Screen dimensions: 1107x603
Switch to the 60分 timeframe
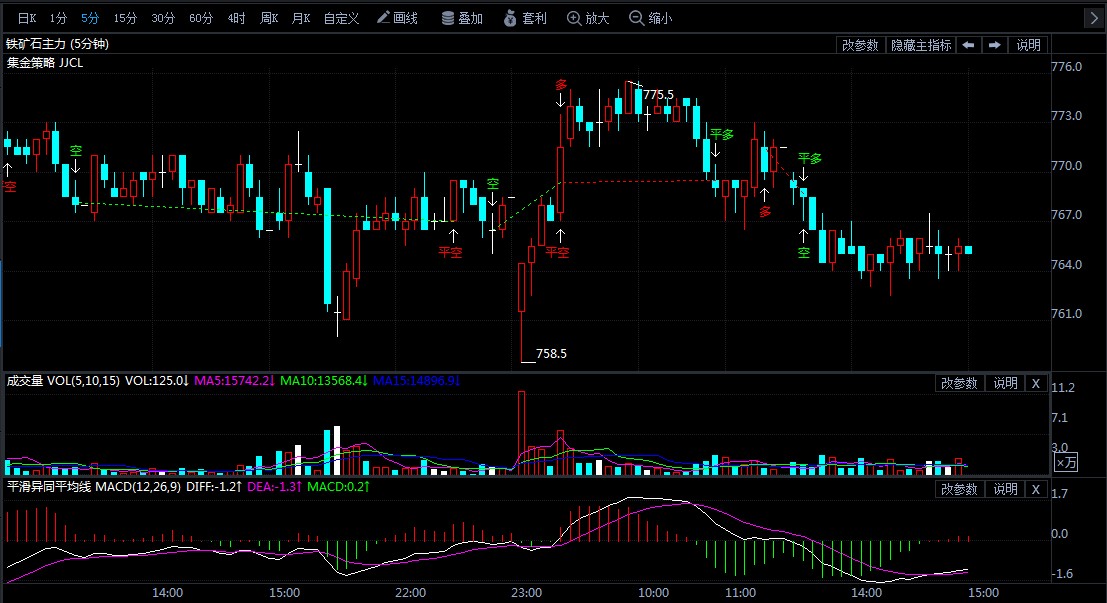click(201, 18)
